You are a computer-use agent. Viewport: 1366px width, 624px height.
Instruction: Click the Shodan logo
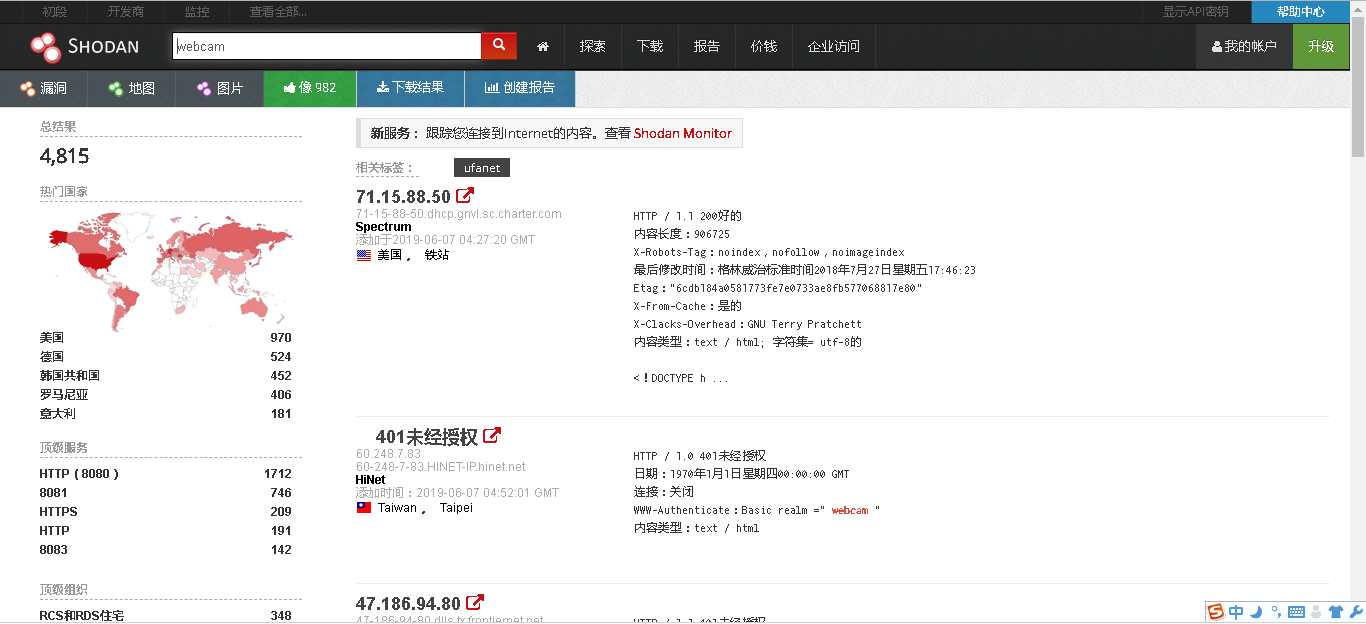click(x=84, y=46)
